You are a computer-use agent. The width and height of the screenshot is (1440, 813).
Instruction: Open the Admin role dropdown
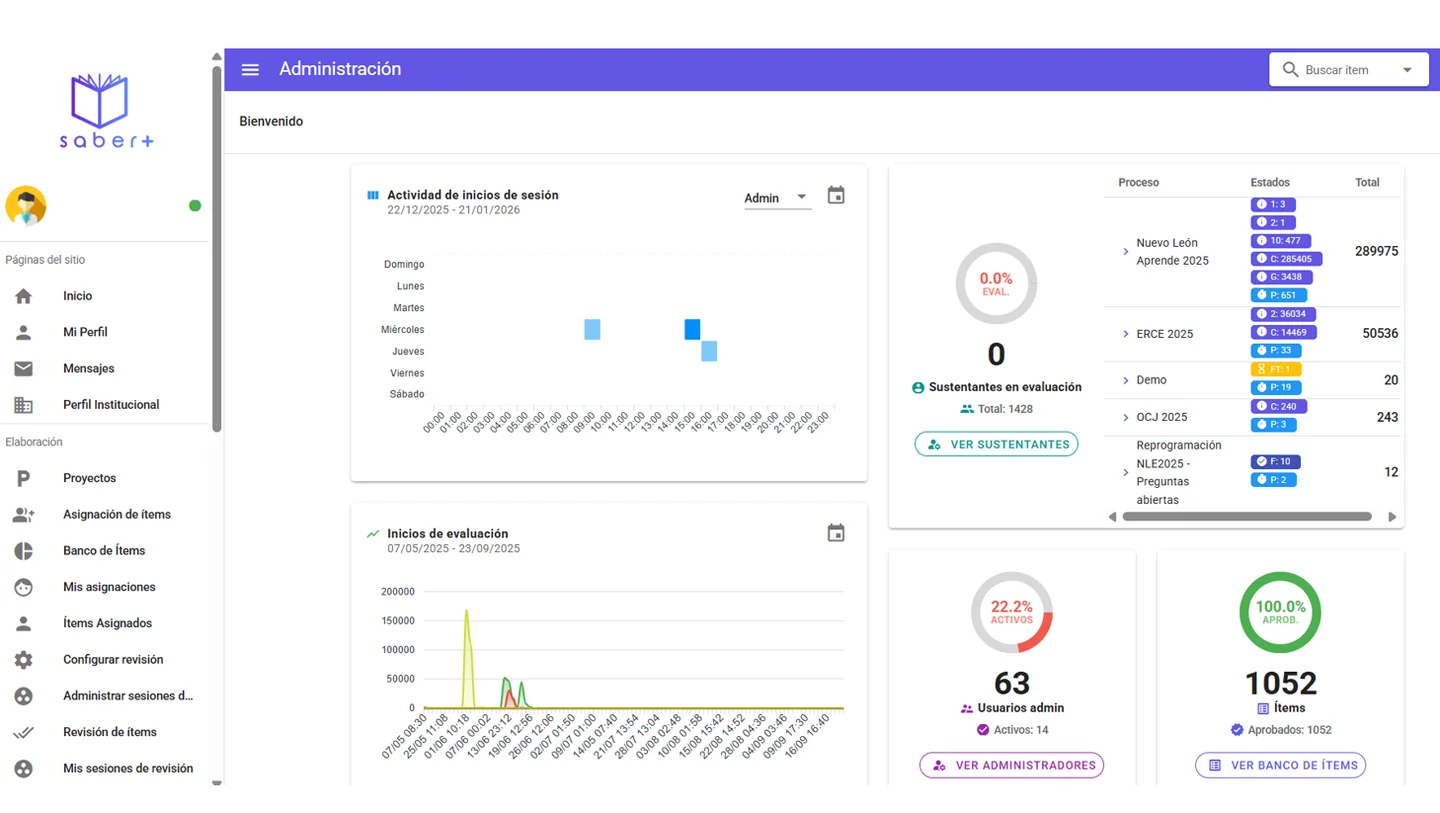778,198
